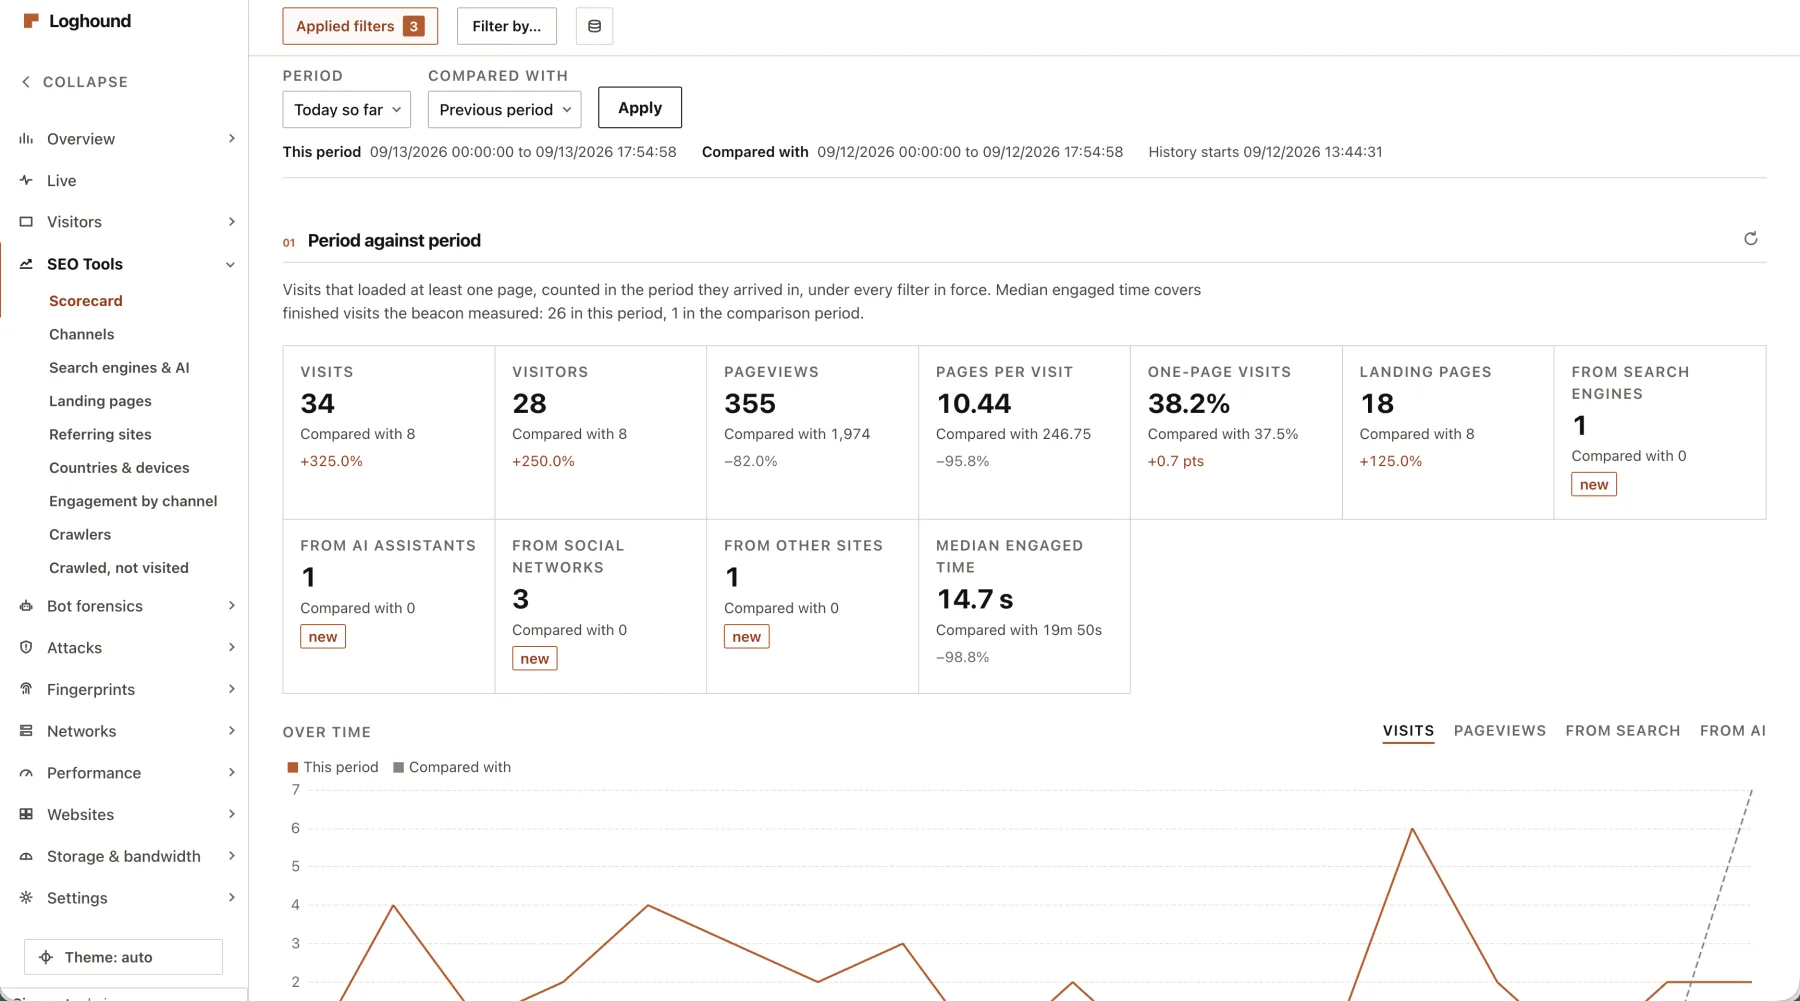
Task: Click the theme crosshair icon
Action: (46, 958)
